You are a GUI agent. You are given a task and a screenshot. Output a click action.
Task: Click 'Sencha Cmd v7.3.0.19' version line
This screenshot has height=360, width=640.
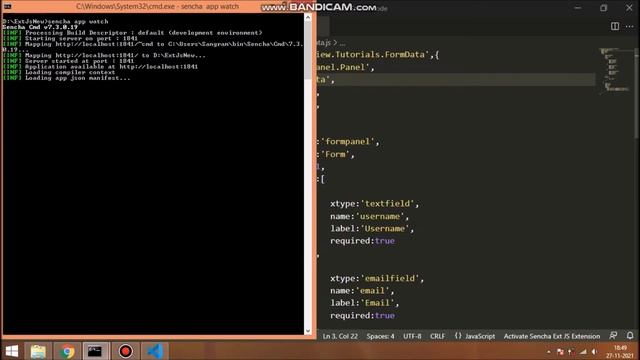[x=40, y=27]
